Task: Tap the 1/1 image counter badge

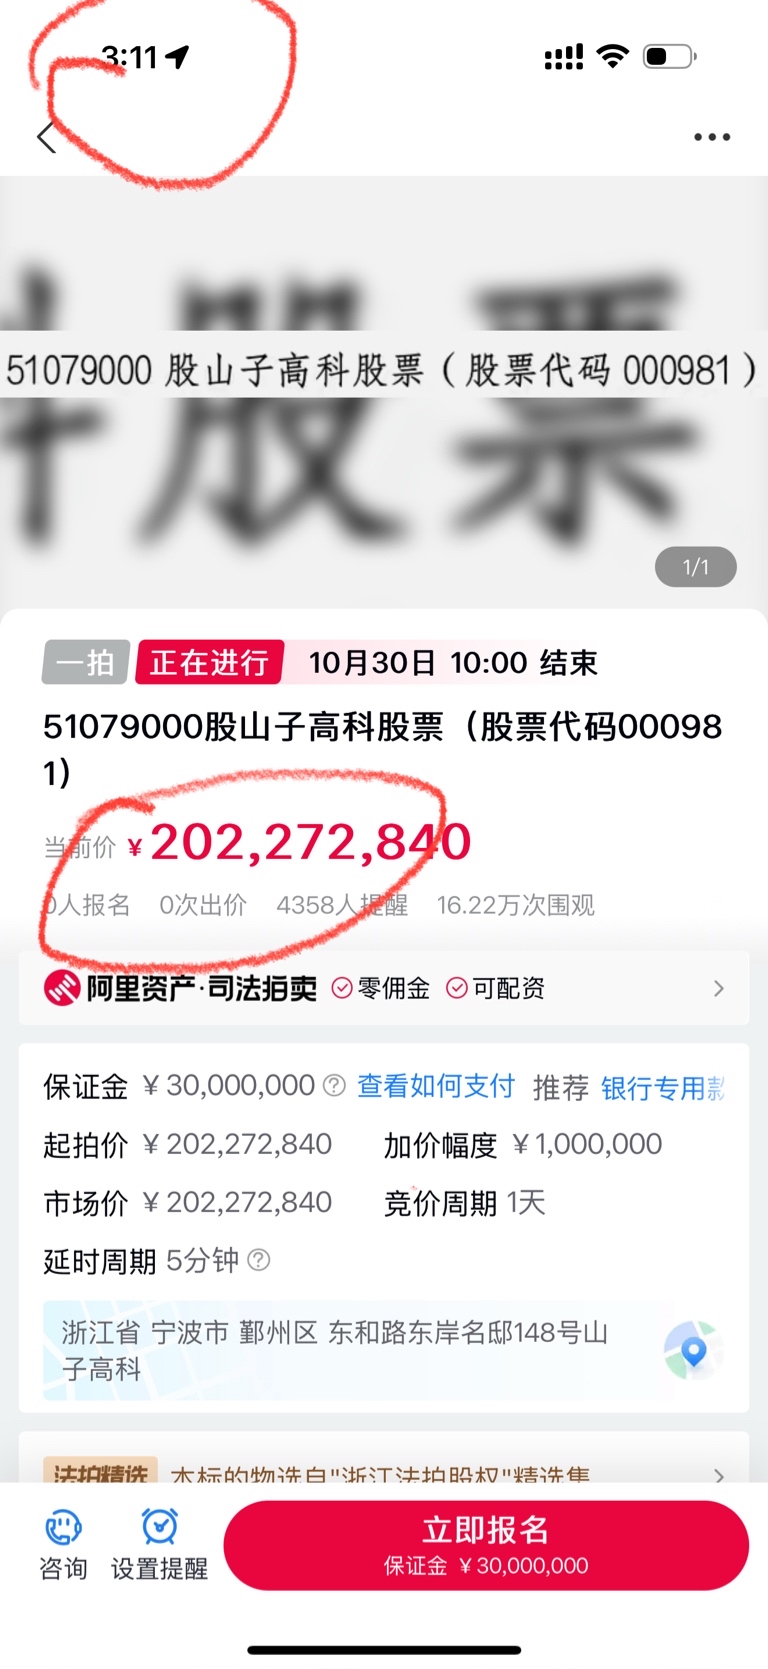Action: 696,567
